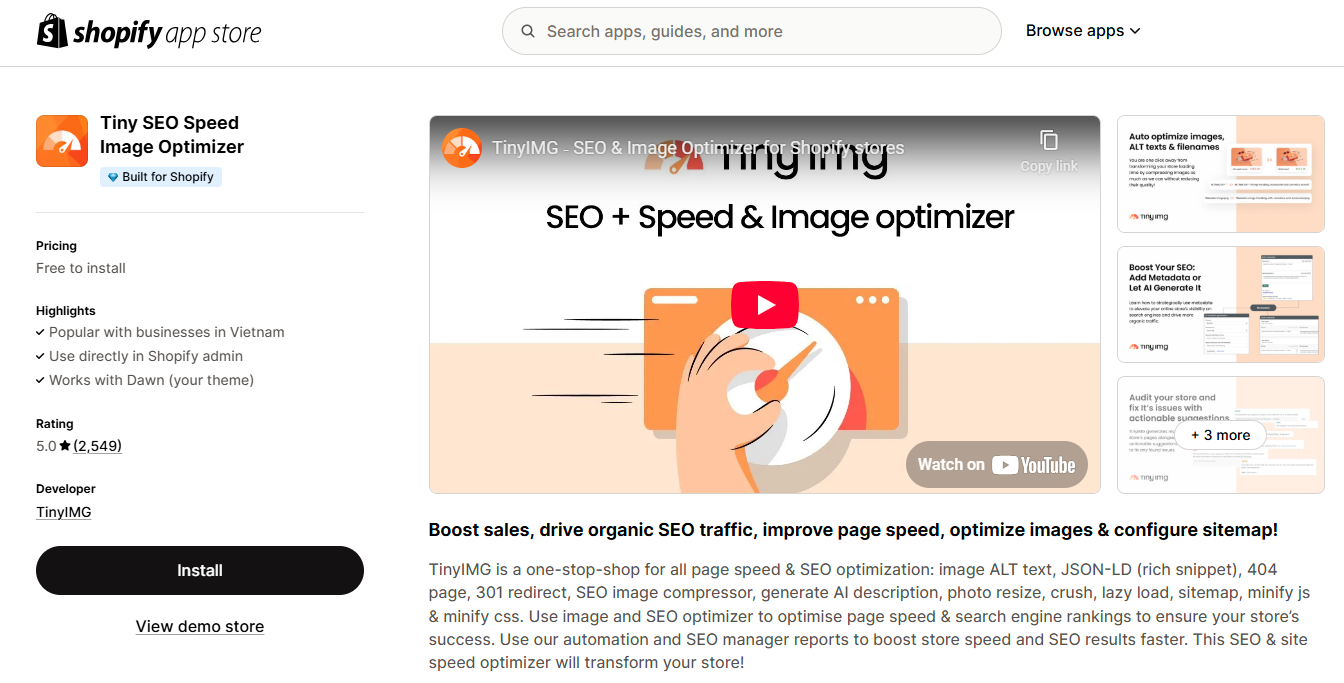Open the Boost Your SEO metadata screenshot thumbnail
1344x683 pixels.
tap(1220, 304)
